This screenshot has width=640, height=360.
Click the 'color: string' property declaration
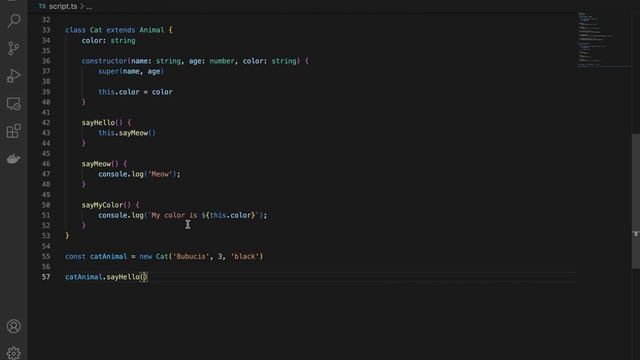pyautogui.click(x=108, y=40)
